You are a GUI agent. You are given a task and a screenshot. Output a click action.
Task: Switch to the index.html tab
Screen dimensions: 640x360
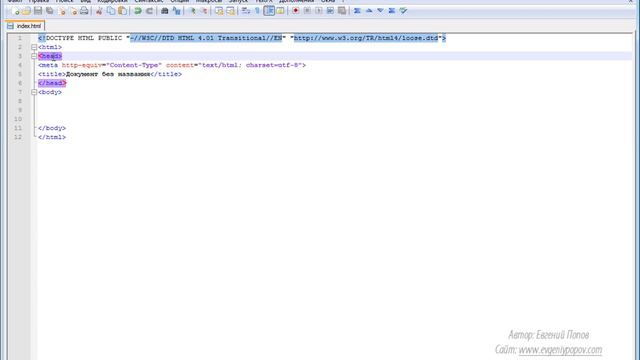point(25,26)
